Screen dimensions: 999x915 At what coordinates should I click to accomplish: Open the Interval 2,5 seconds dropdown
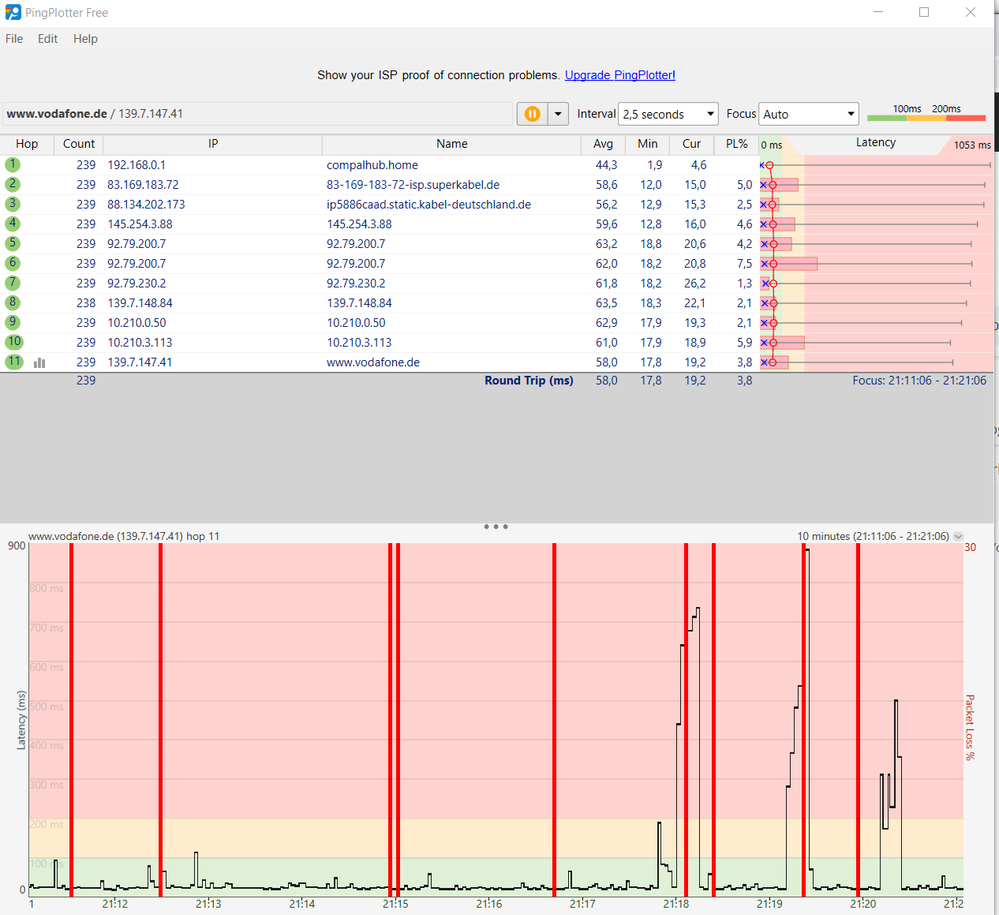(668, 114)
